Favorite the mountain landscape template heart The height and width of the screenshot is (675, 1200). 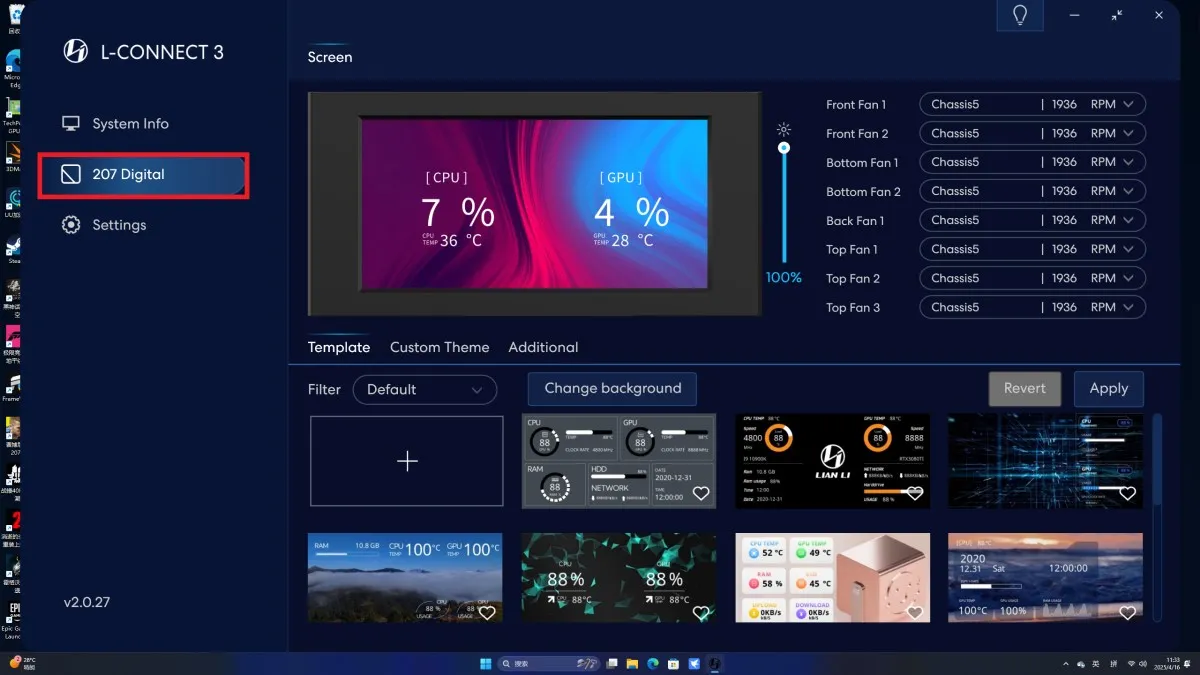[487, 612]
